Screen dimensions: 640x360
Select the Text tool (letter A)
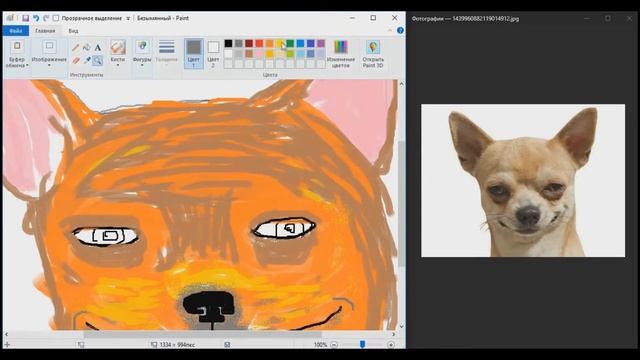click(x=98, y=48)
